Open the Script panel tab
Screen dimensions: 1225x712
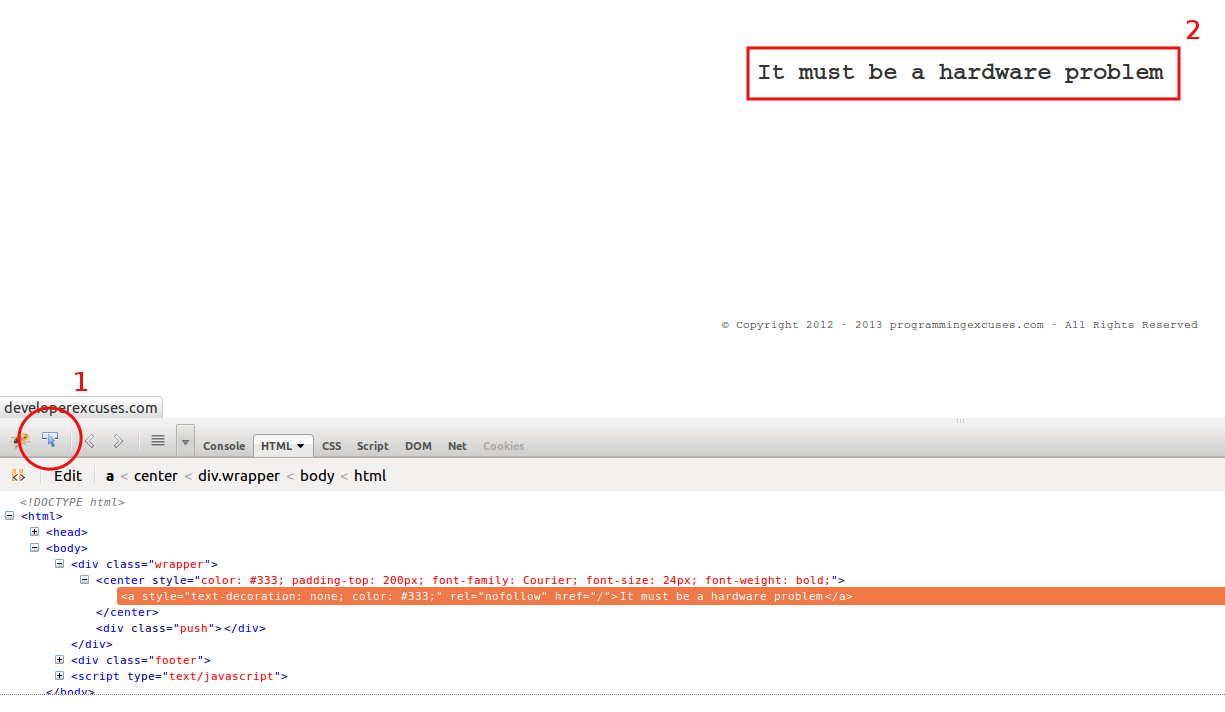point(372,446)
